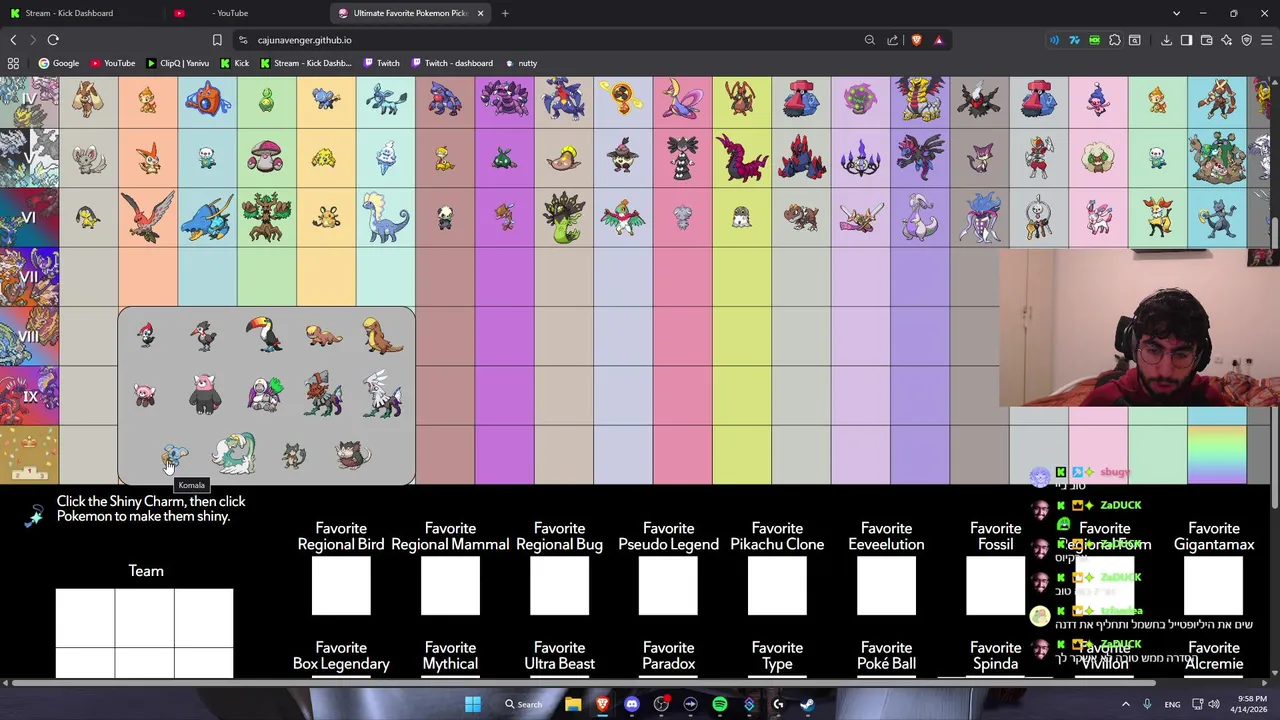Choose Type: Null in the popup

(323, 395)
